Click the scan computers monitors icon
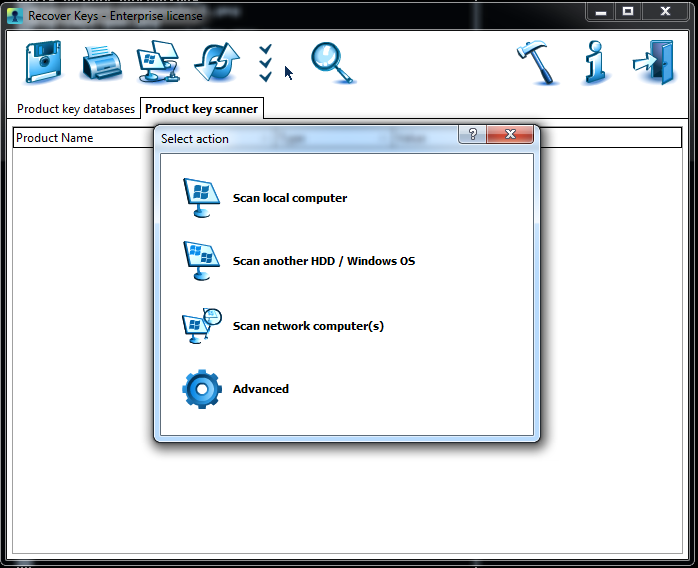The width and height of the screenshot is (698, 568). click(158, 62)
